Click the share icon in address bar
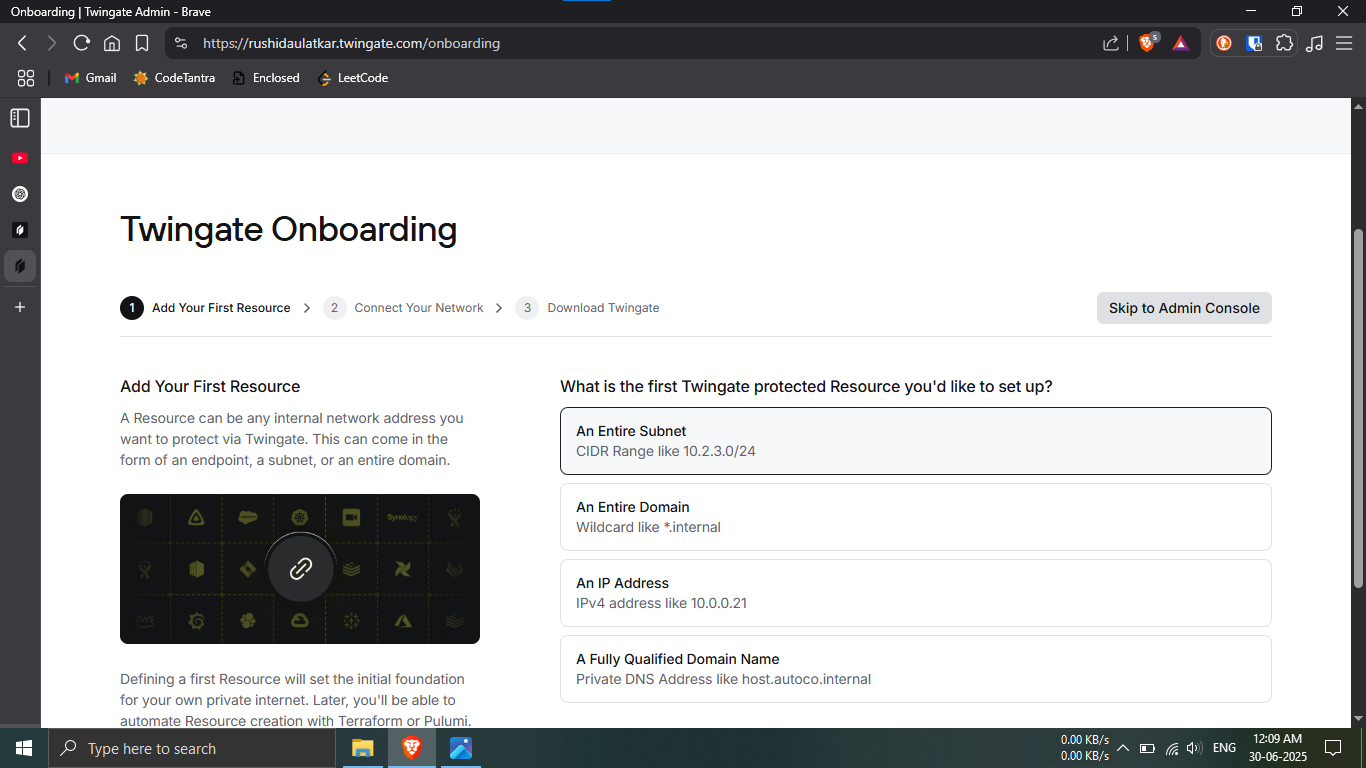The height and width of the screenshot is (768, 1366). point(1111,43)
